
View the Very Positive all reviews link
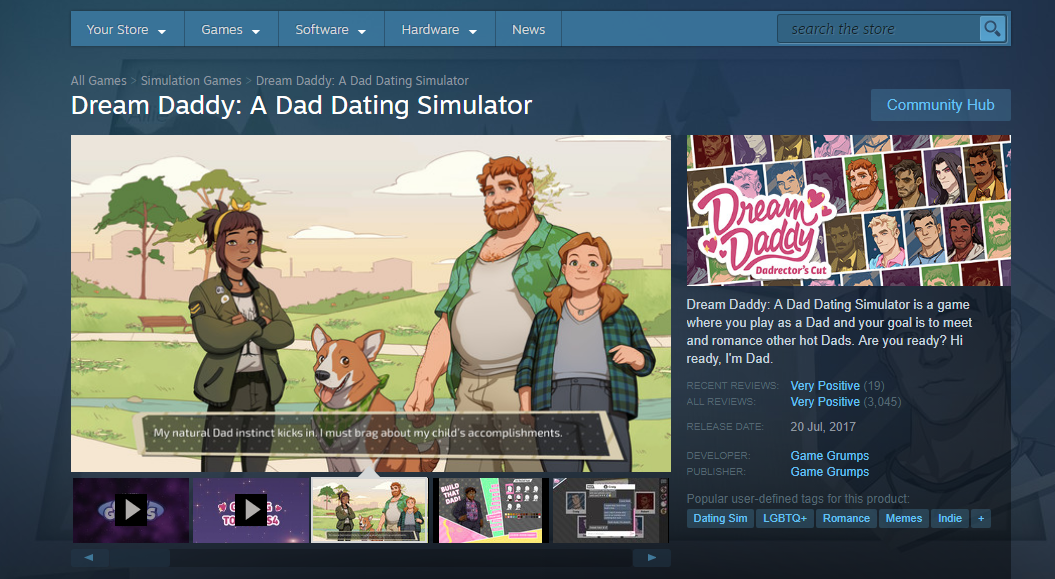click(825, 401)
